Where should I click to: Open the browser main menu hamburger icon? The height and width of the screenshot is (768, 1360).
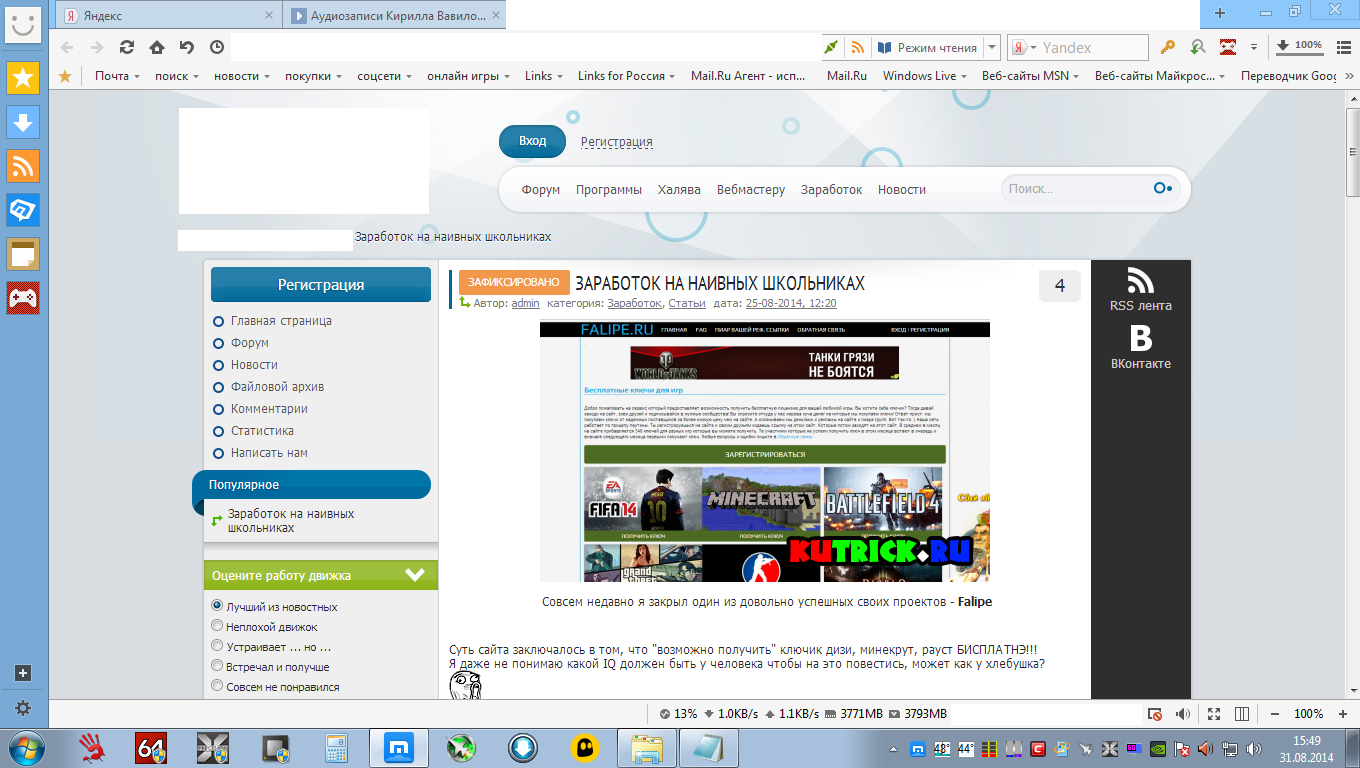pos(1343,47)
